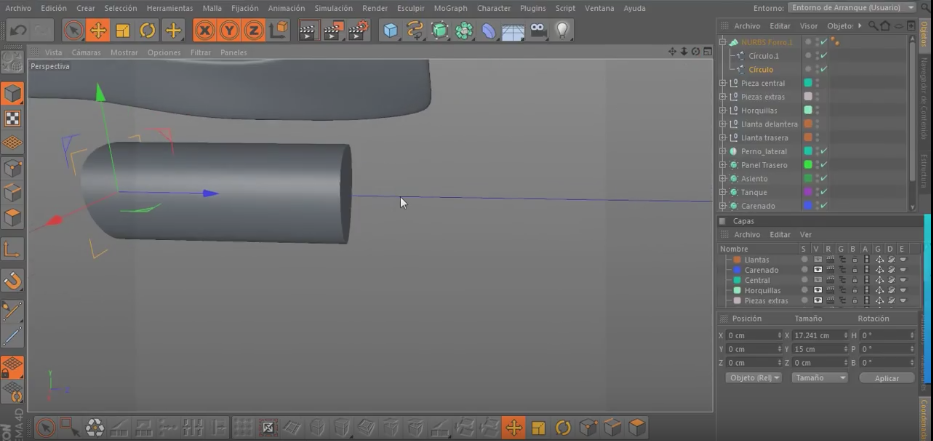Enable the axis mode L-shaped icon
This screenshot has width=933, height=441.
(x=12, y=249)
